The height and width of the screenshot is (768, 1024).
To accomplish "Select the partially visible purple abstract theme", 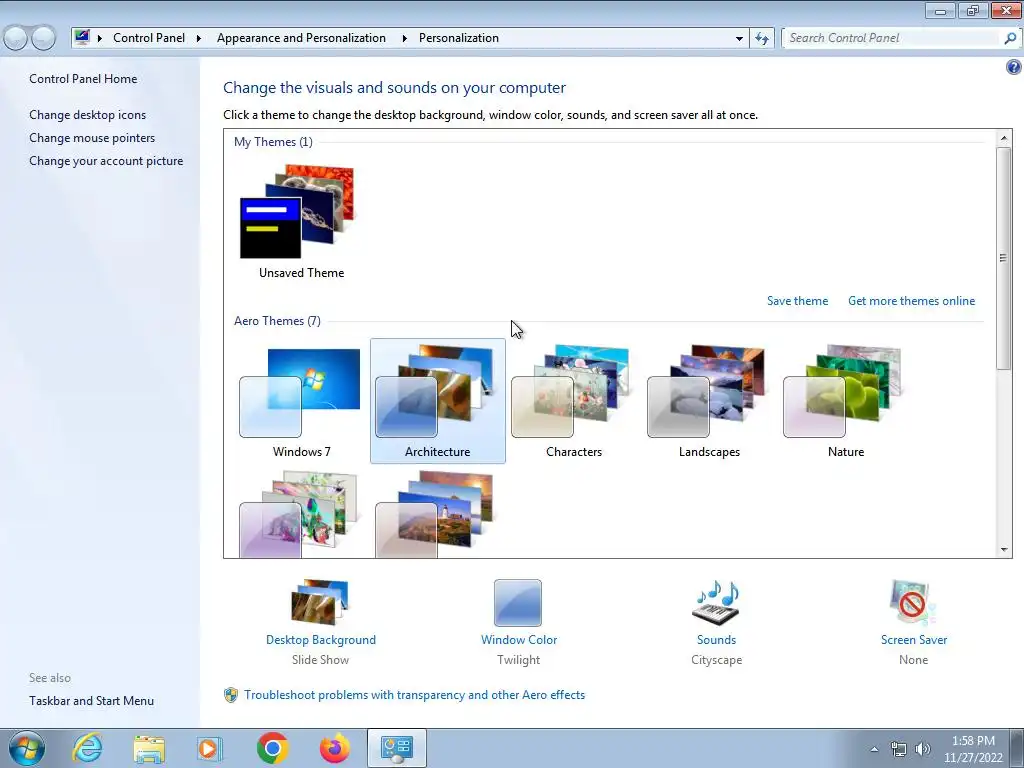I will click(298, 514).
